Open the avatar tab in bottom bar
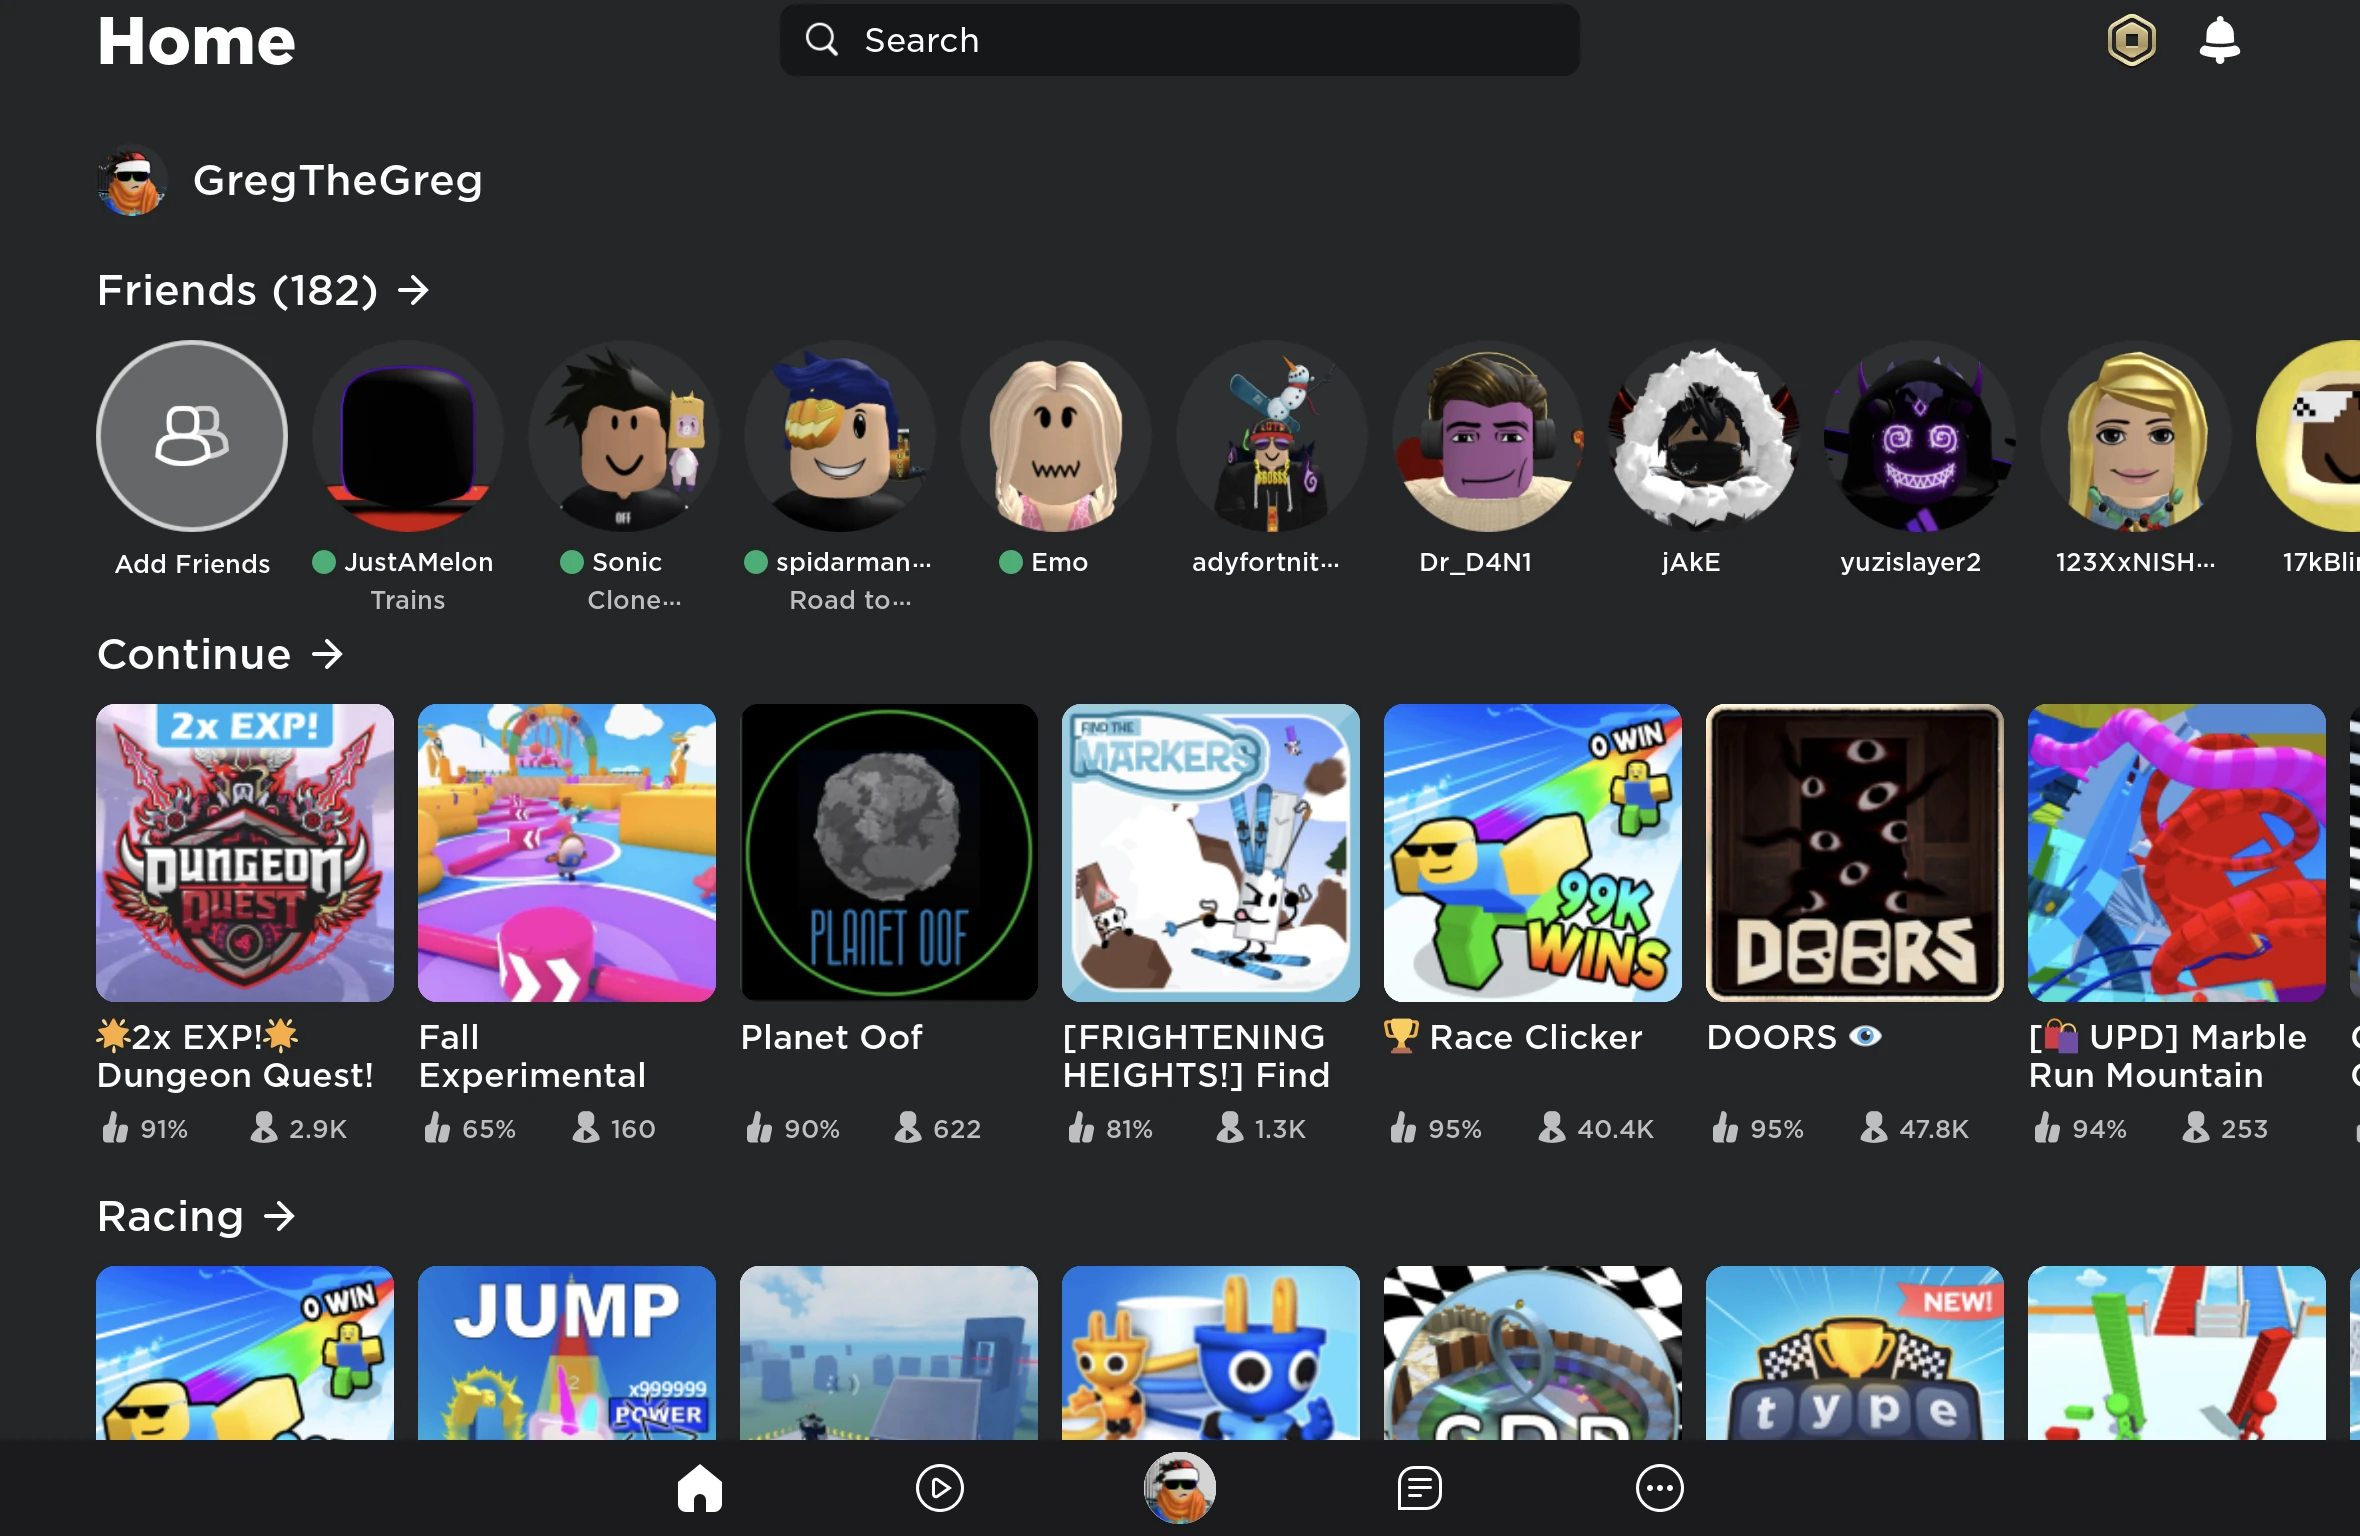The image size is (2360, 1536). click(1179, 1488)
